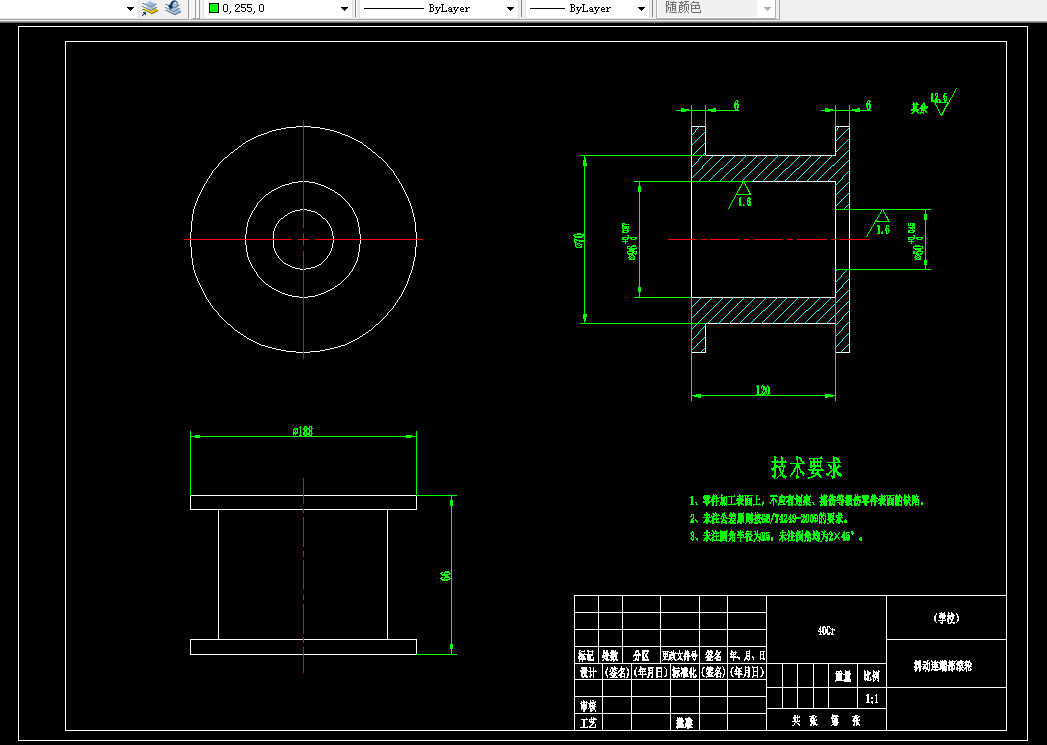This screenshot has height=745, width=1047.
Task: Click the Layer Previous icon
Action: coord(173,8)
